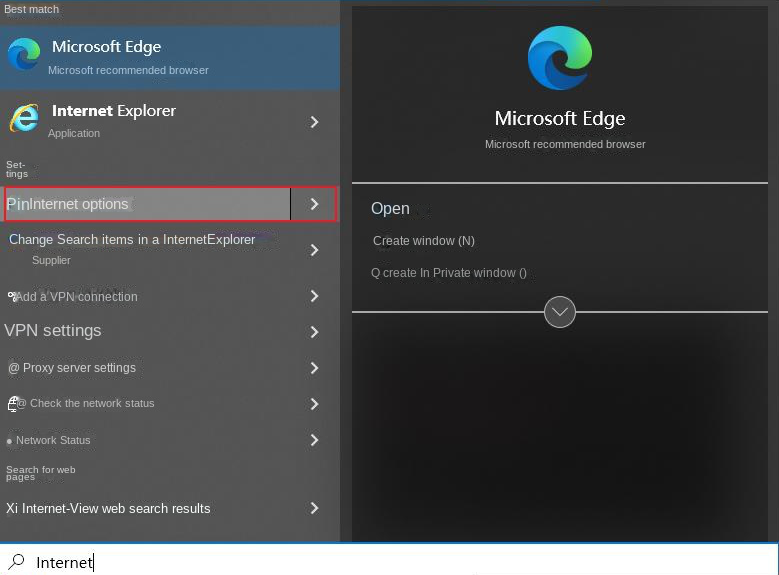Click the large Edge logo in preview pane
The width and height of the screenshot is (779, 575).
[x=559, y=59]
